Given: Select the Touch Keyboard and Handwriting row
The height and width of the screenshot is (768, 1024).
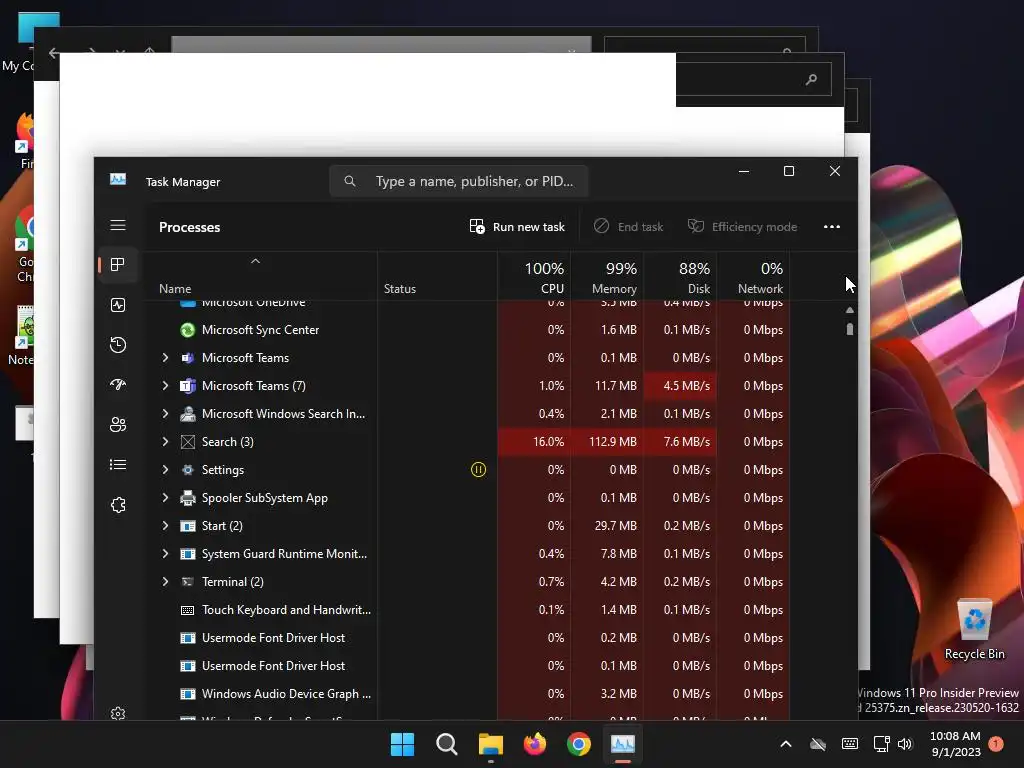Looking at the screenshot, I should 466,610.
